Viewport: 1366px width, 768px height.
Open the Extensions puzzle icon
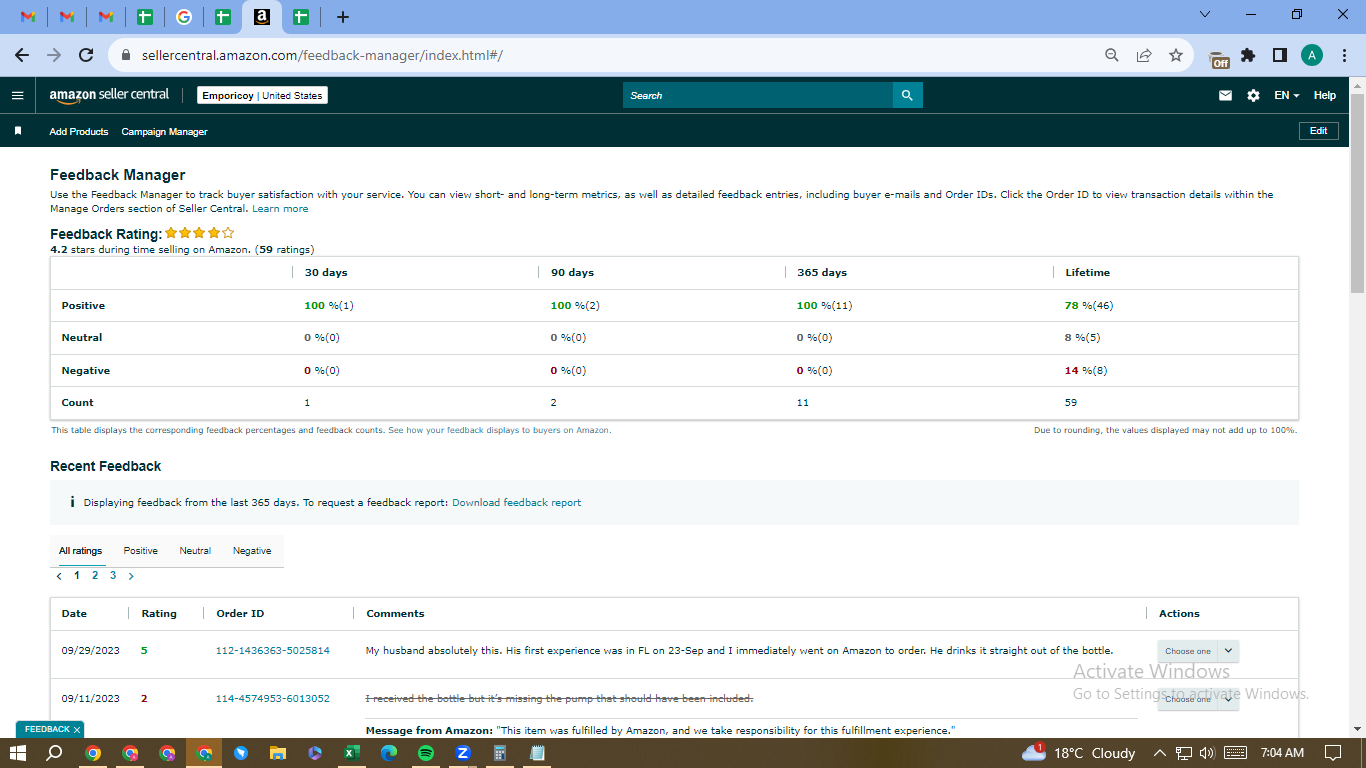pyautogui.click(x=1248, y=55)
